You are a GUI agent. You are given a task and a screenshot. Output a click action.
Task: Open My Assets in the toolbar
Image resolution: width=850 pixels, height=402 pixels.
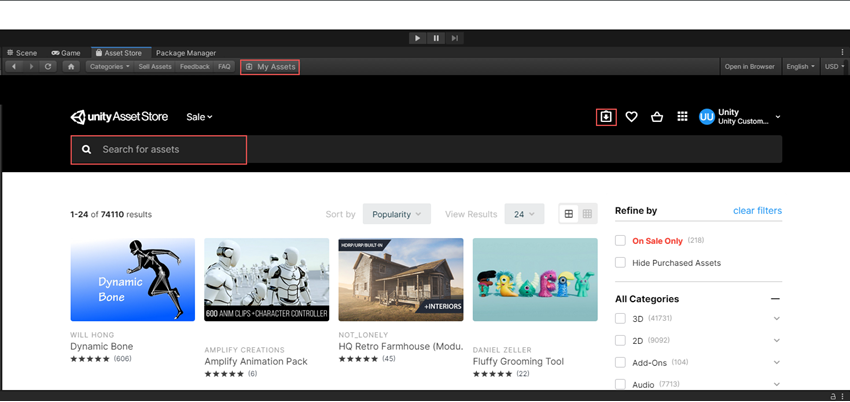(270, 67)
